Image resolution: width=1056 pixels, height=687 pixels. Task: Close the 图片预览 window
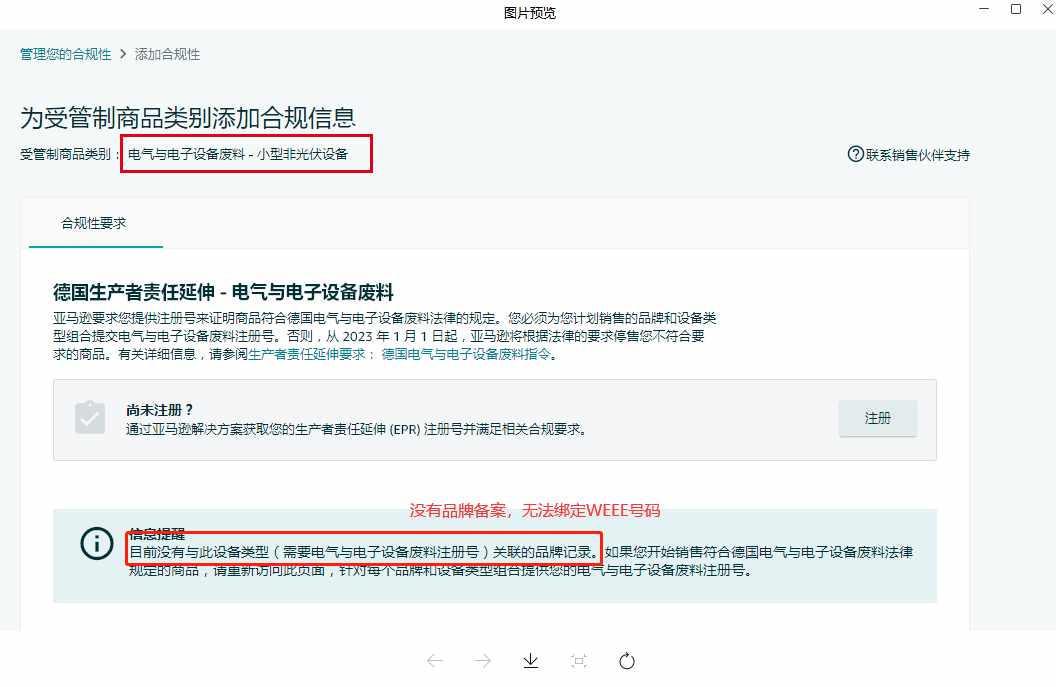point(1048,9)
